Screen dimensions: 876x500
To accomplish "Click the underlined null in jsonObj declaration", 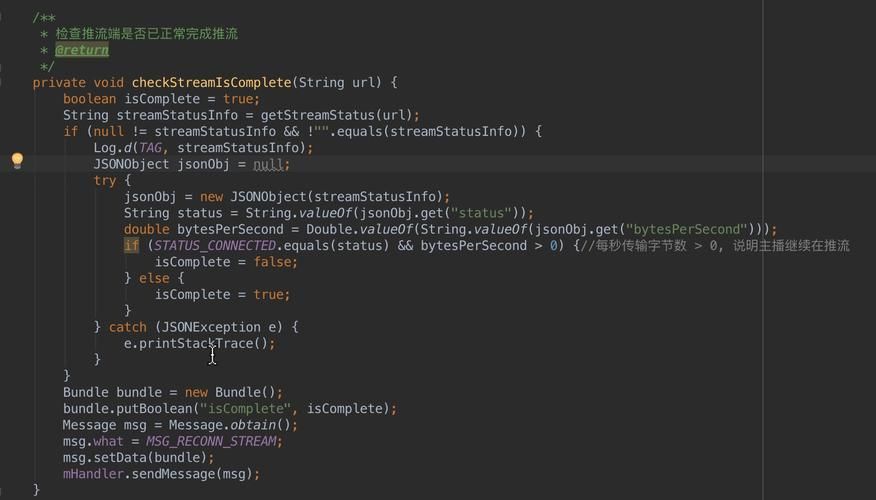I will [x=269, y=164].
